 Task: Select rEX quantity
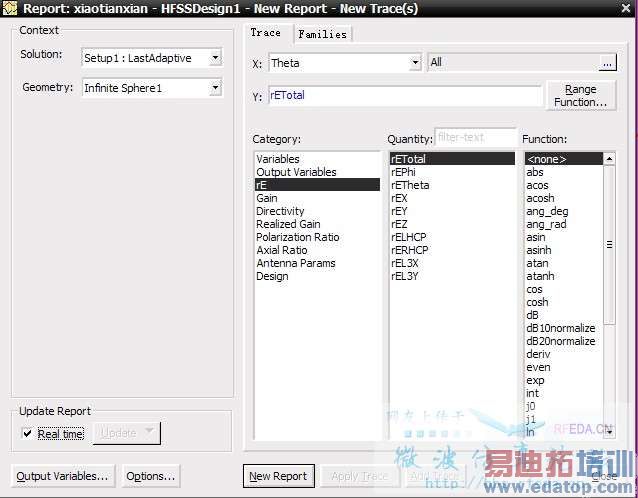click(x=452, y=198)
